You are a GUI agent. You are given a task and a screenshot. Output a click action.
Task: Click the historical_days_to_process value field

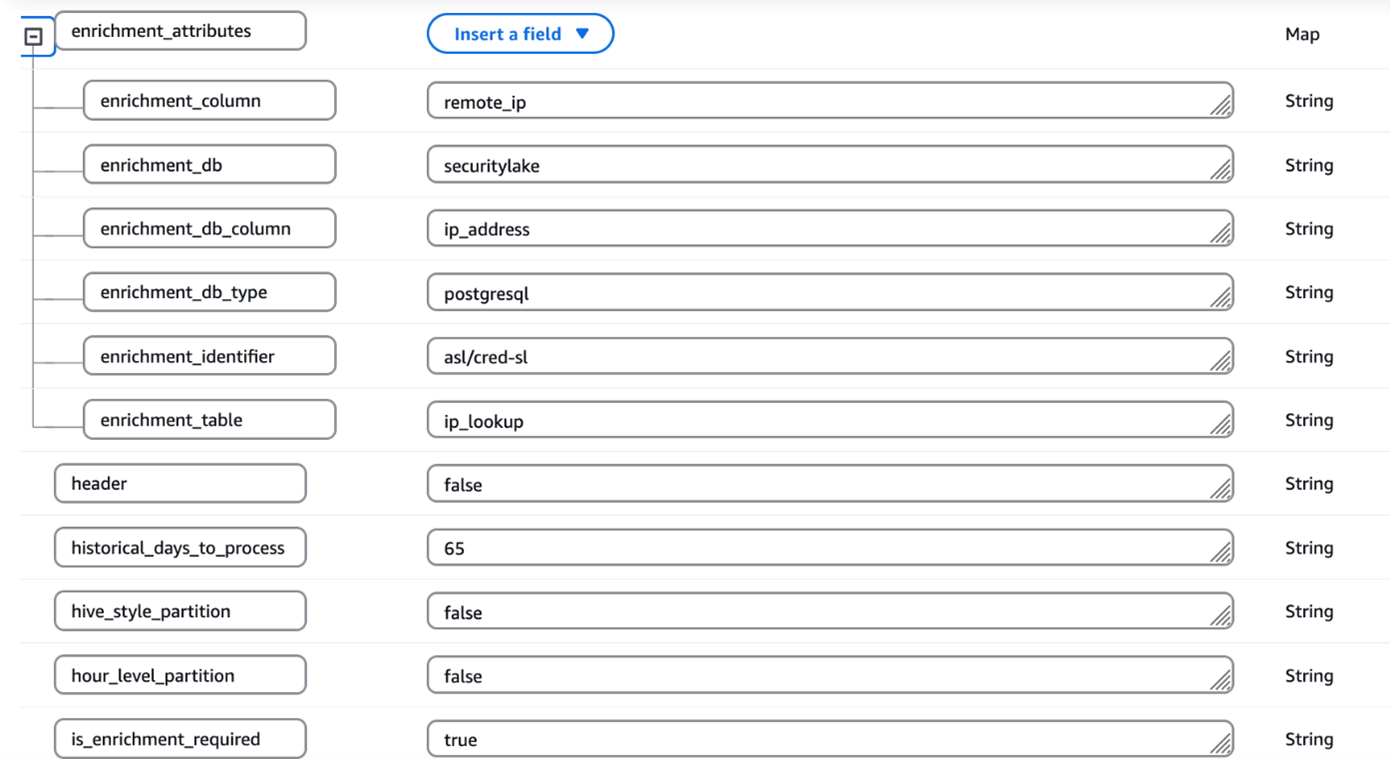tap(820, 548)
